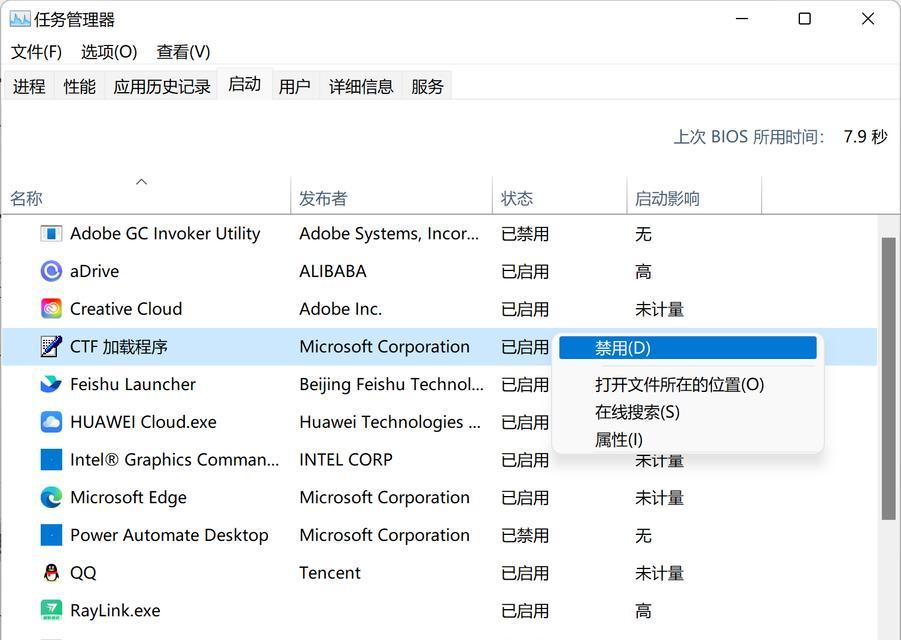Click the Creative Cloud icon
The height and width of the screenshot is (640, 901).
(51, 309)
